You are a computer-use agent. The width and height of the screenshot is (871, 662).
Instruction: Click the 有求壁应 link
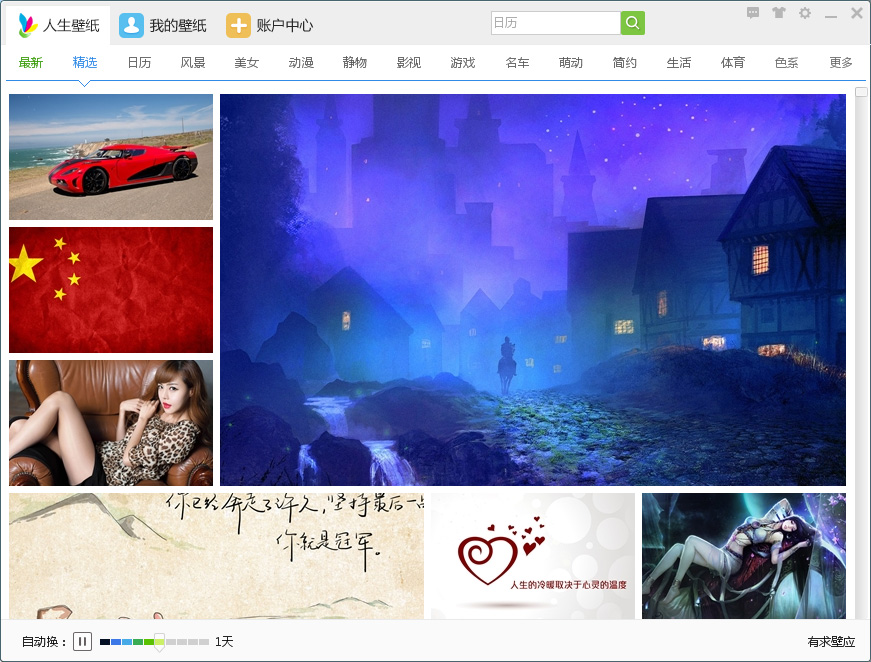coord(831,642)
